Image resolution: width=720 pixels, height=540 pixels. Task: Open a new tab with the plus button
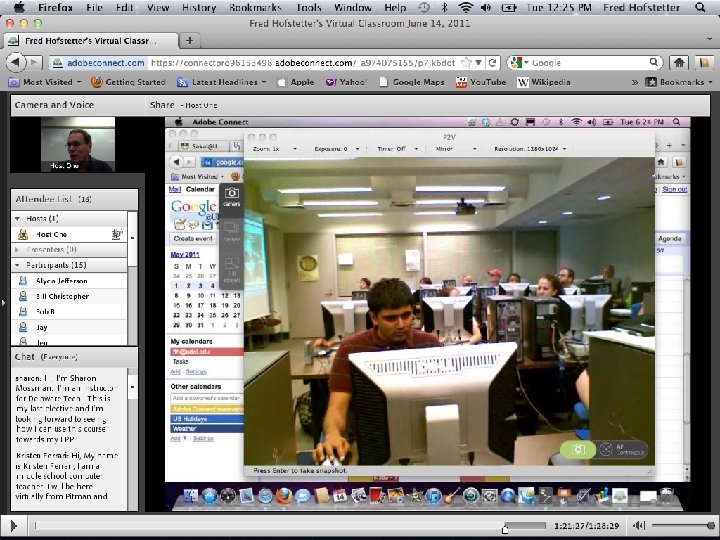[x=189, y=40]
